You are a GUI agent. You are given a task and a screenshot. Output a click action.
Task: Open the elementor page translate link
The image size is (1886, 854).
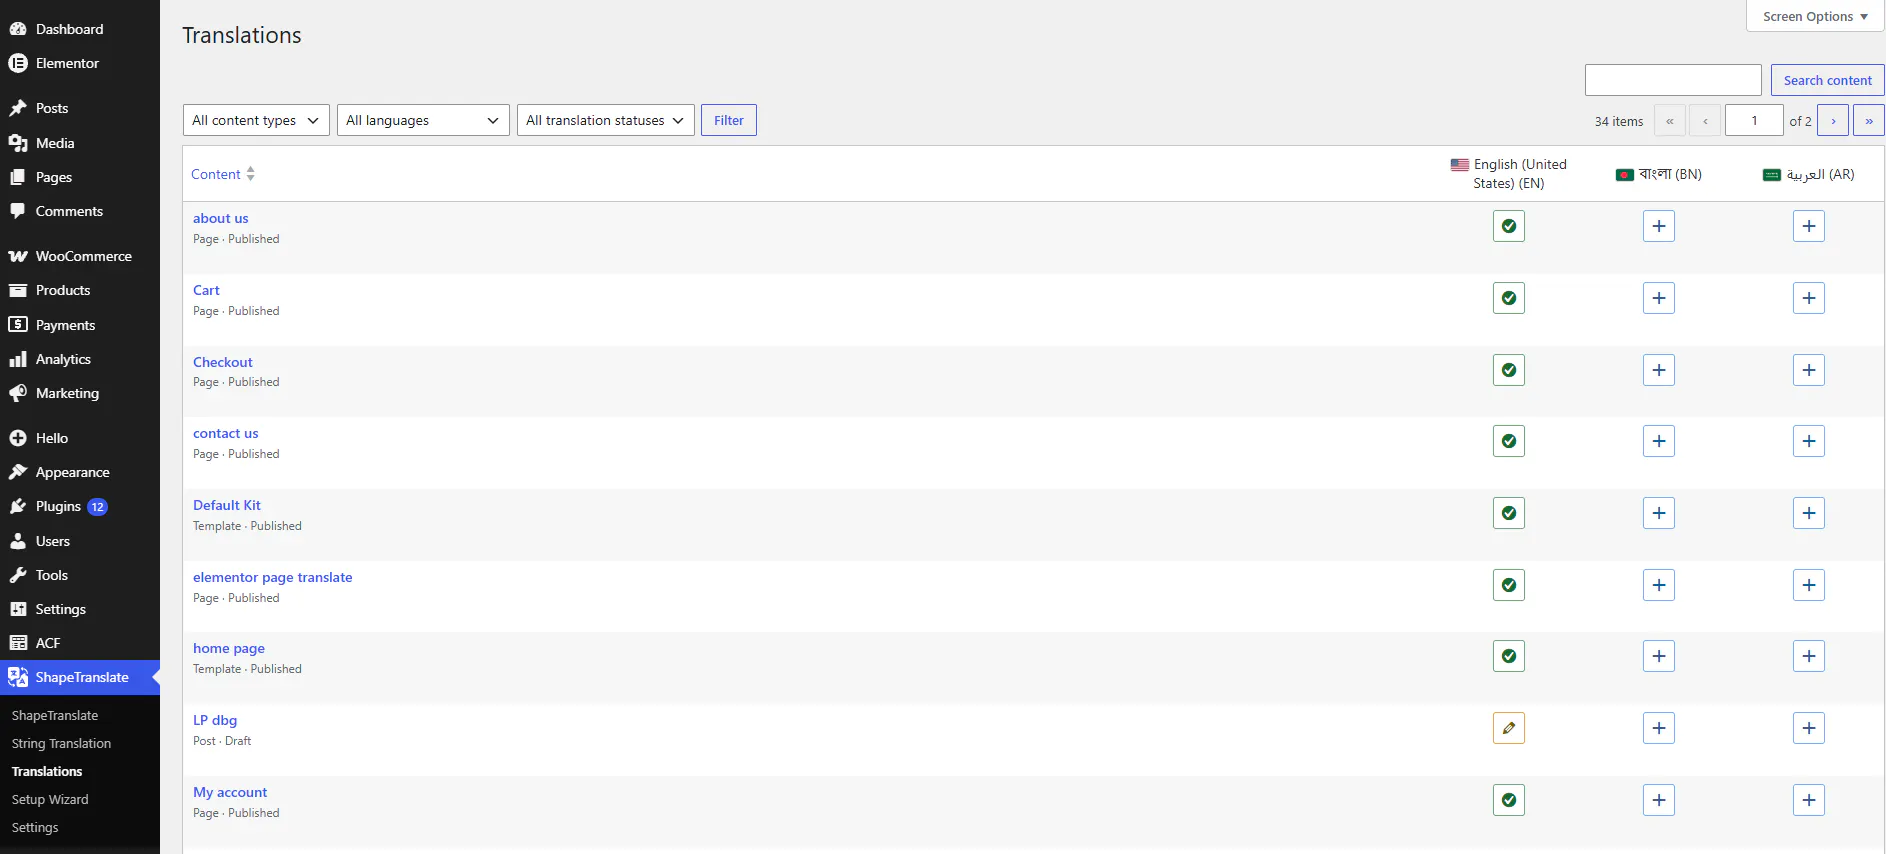coord(272,577)
